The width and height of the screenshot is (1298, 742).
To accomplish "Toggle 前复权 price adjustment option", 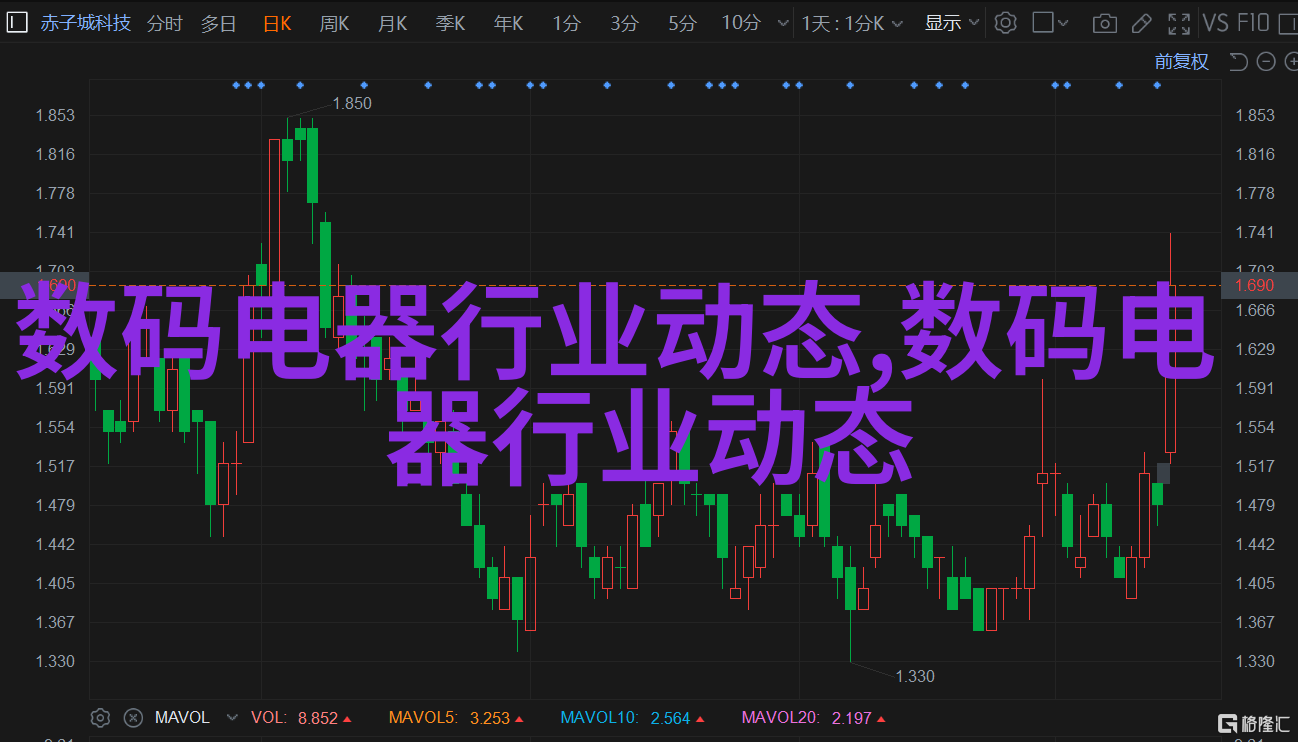I will click(1182, 62).
